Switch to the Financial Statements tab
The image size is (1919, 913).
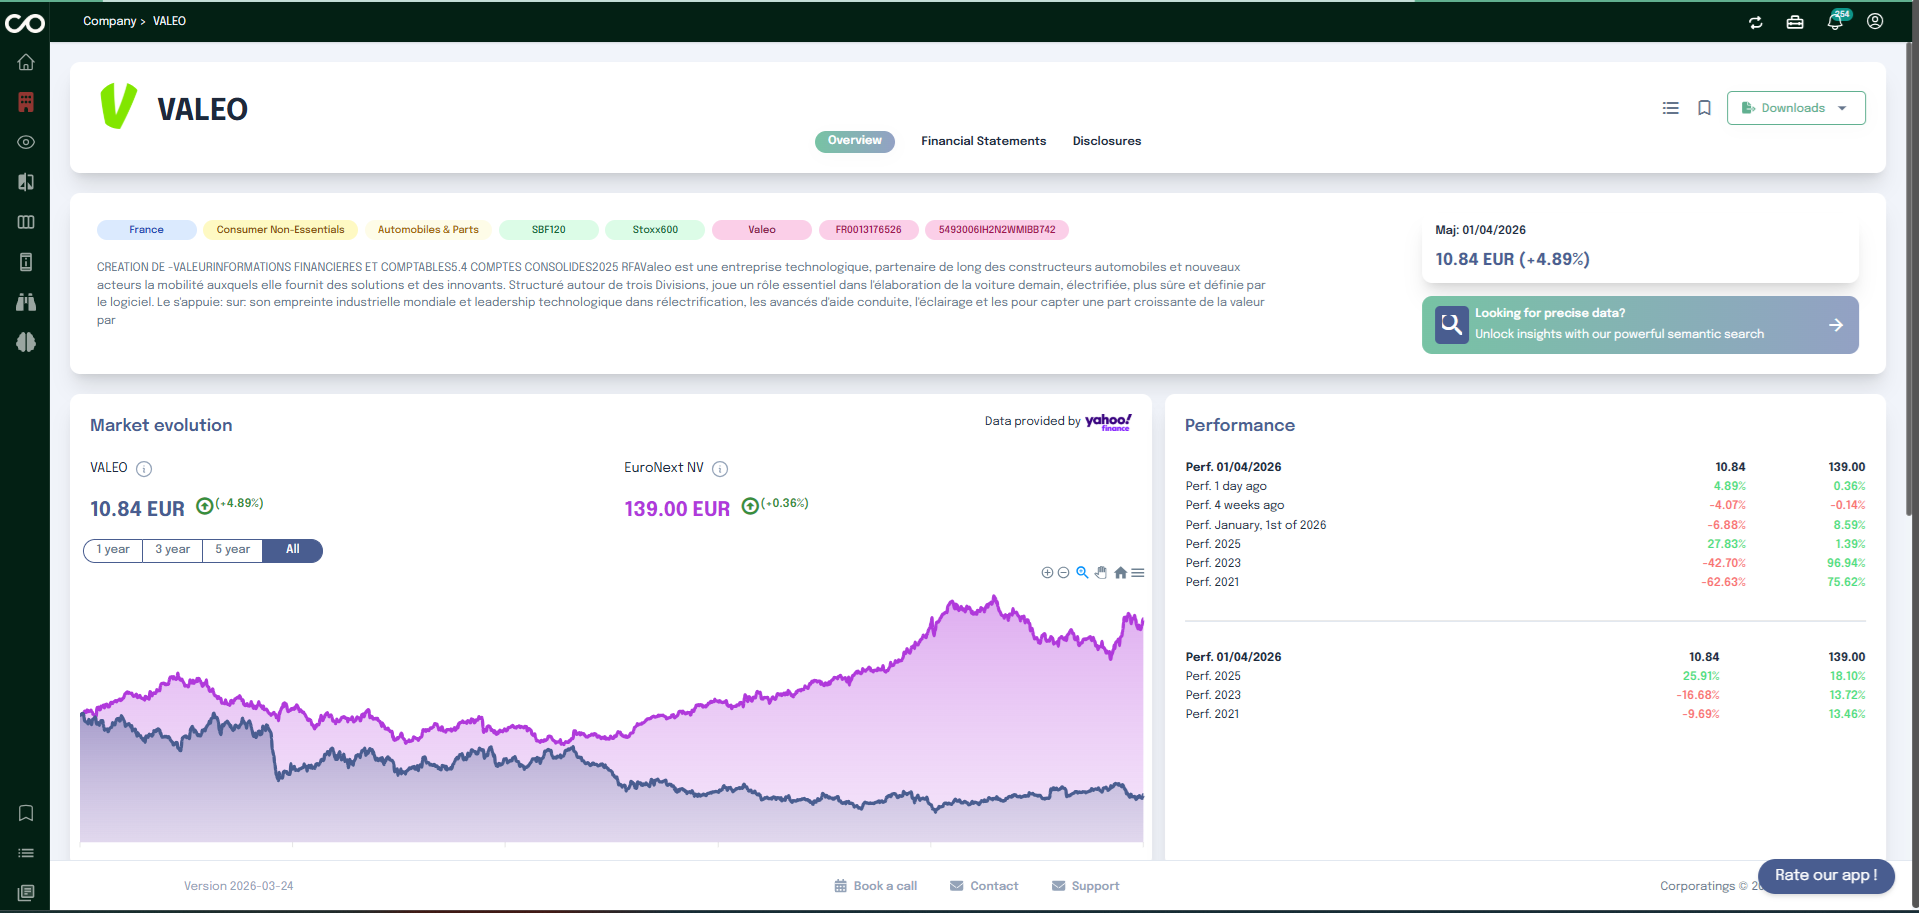pyautogui.click(x=983, y=141)
